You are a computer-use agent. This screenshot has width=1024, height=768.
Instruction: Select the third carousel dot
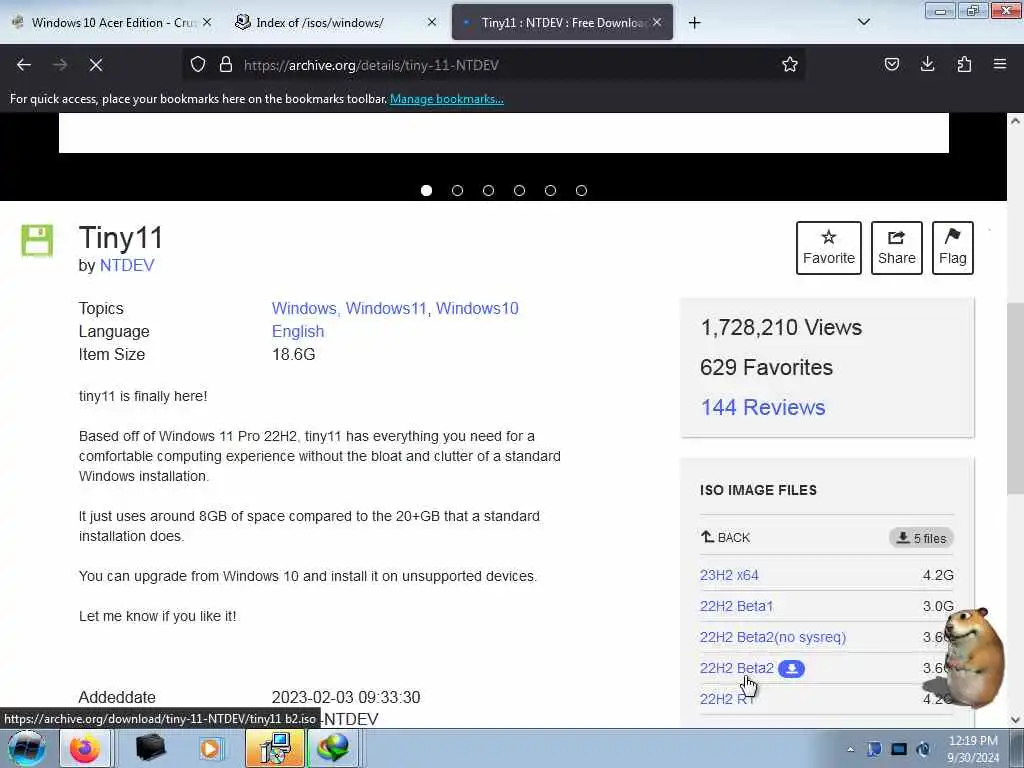click(x=488, y=191)
